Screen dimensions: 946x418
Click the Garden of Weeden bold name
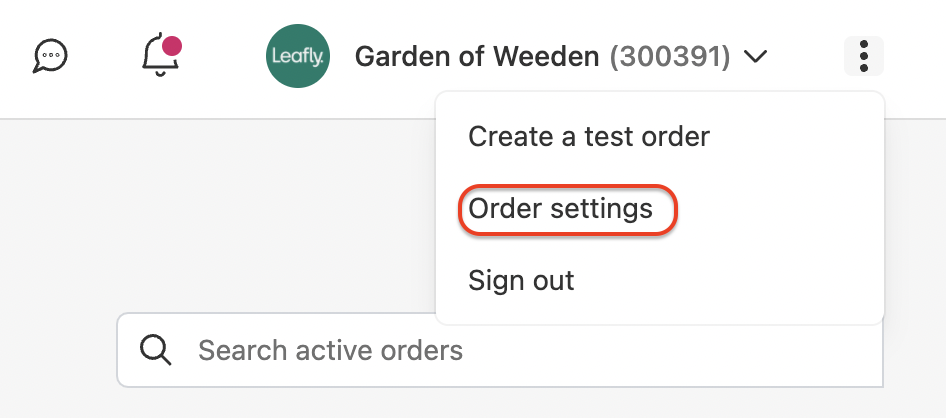[477, 57]
